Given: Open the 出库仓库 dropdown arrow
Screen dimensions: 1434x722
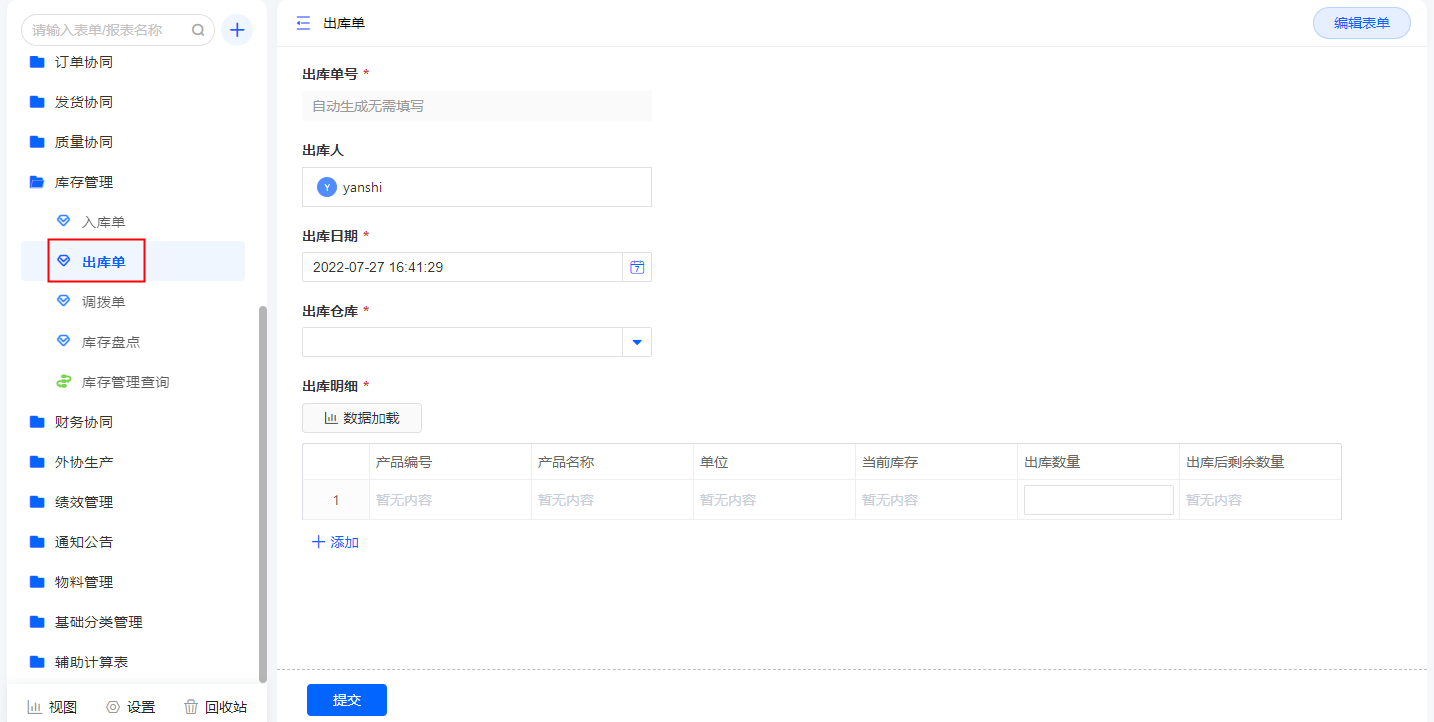Looking at the screenshot, I should point(637,342).
